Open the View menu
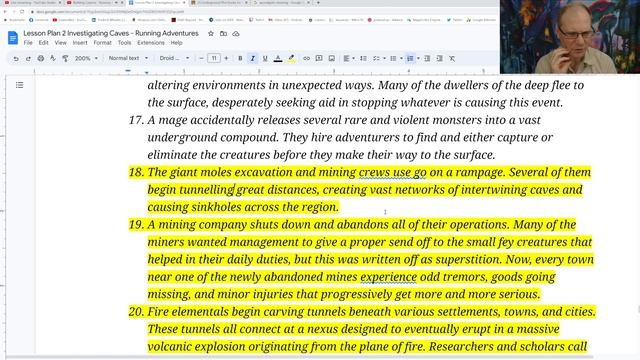Image resolution: width=640 pixels, height=360 pixels. [60, 43]
